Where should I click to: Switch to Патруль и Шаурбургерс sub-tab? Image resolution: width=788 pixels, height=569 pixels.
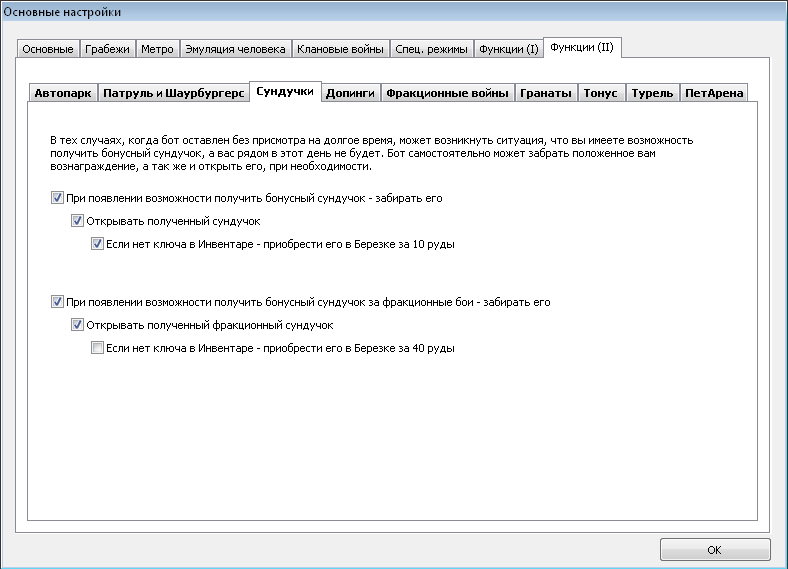[x=173, y=93]
